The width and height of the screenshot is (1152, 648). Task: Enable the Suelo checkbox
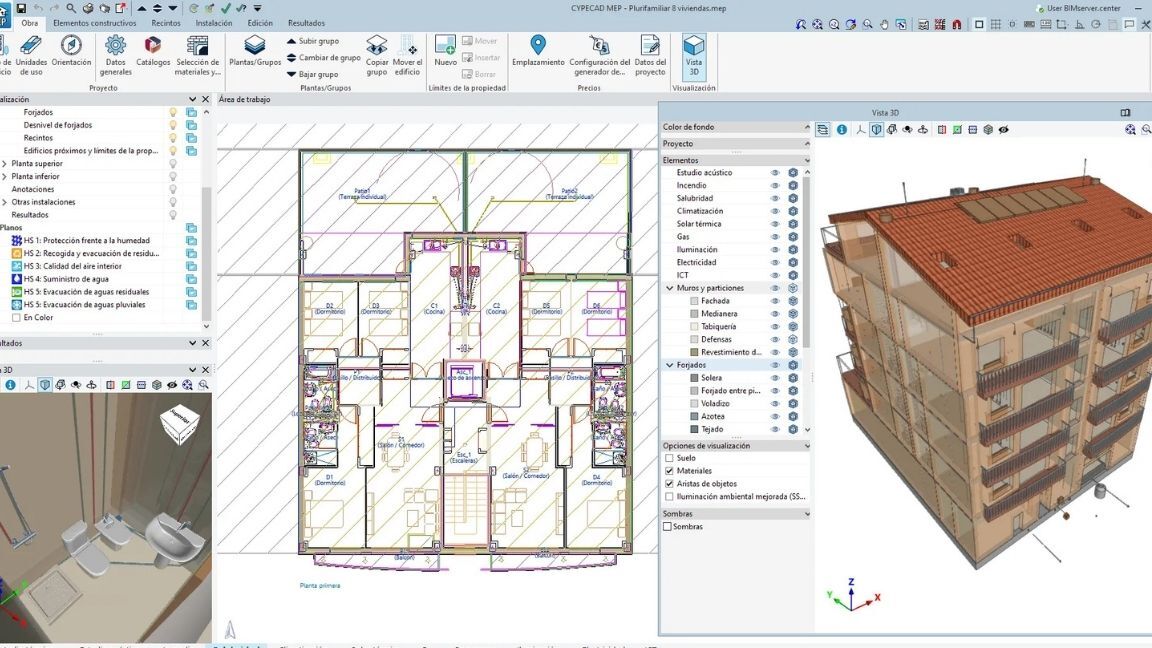pyautogui.click(x=670, y=458)
